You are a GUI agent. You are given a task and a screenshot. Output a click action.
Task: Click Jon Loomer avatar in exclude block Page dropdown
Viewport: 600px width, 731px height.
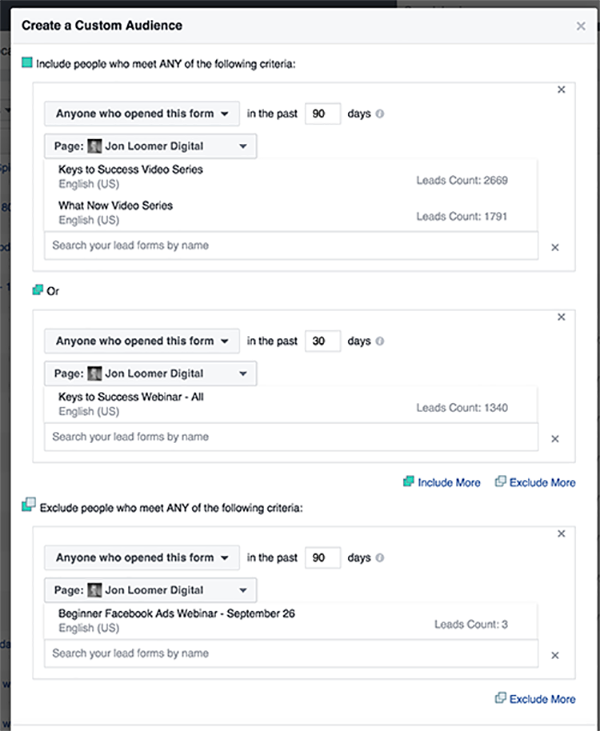pyautogui.click(x=95, y=591)
